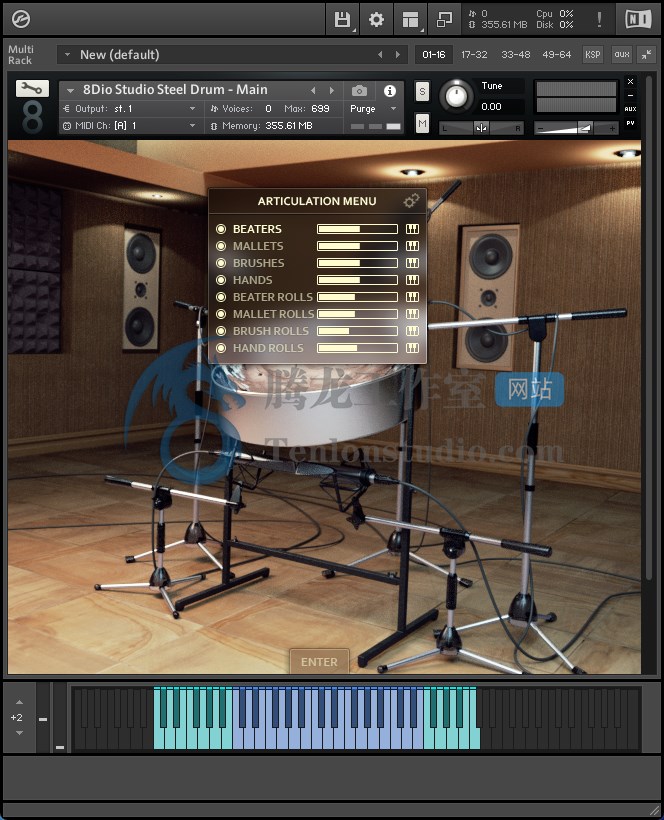Open the options gear settings
This screenshot has width=664, height=820.
376,19
